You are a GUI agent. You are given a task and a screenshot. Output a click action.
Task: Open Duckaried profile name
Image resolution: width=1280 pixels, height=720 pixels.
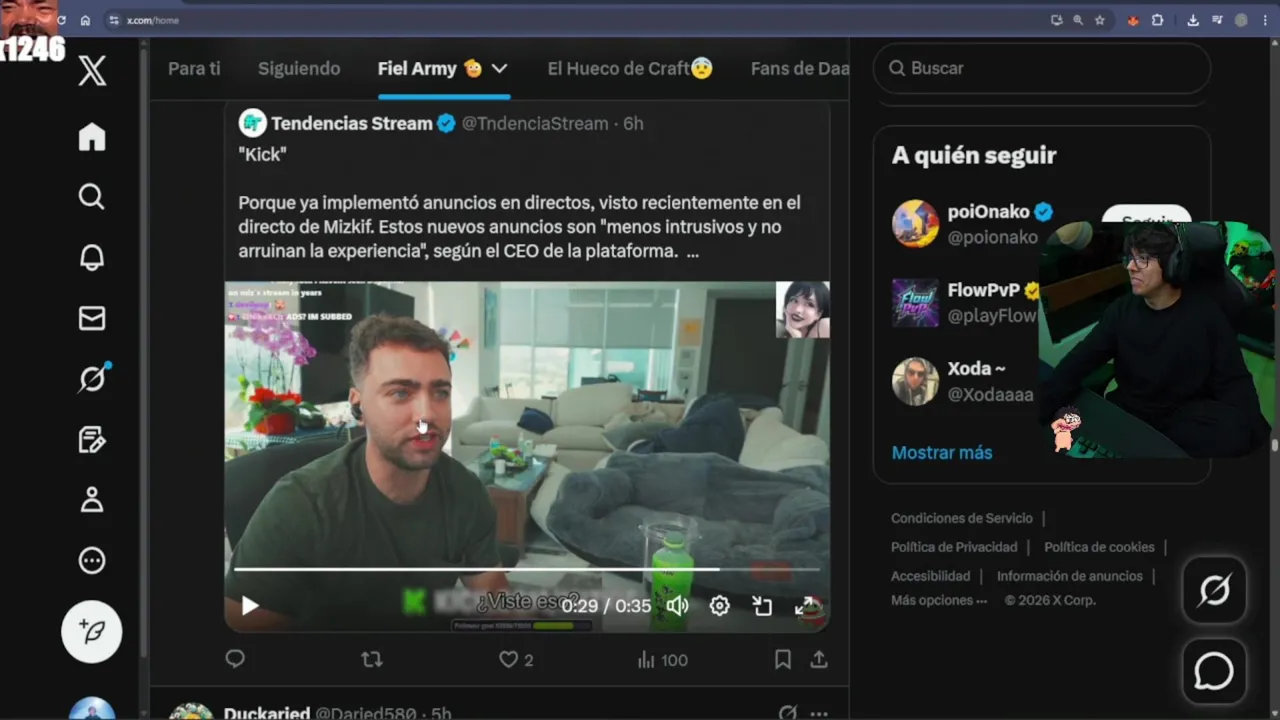(x=267, y=713)
